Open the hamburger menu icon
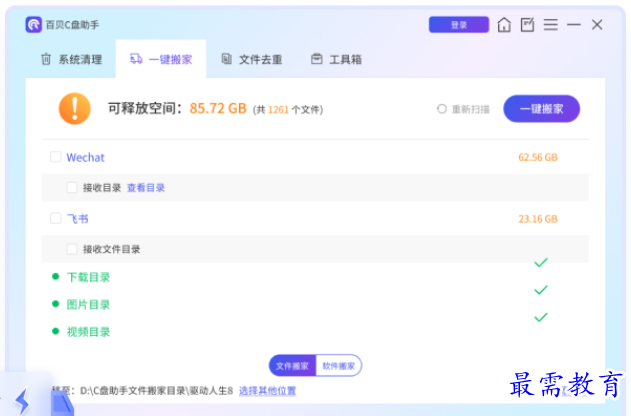The height and width of the screenshot is (416, 631). coord(551,25)
